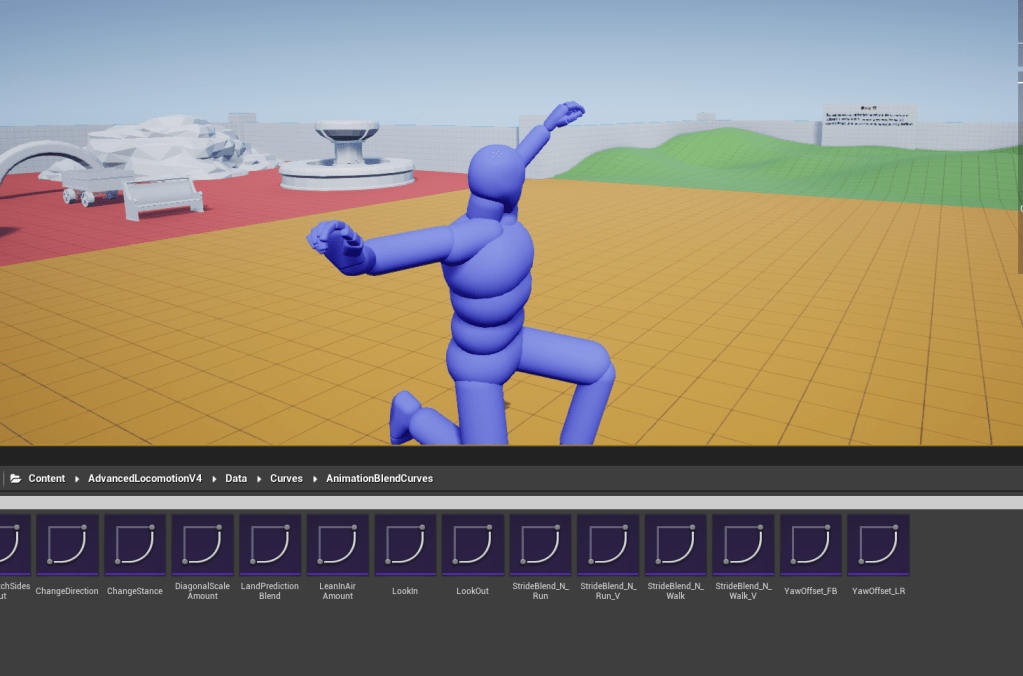The width and height of the screenshot is (1023, 676).
Task: Go to AdvancedLocomotionV4 folder in breadcrumb
Action: coord(145,479)
